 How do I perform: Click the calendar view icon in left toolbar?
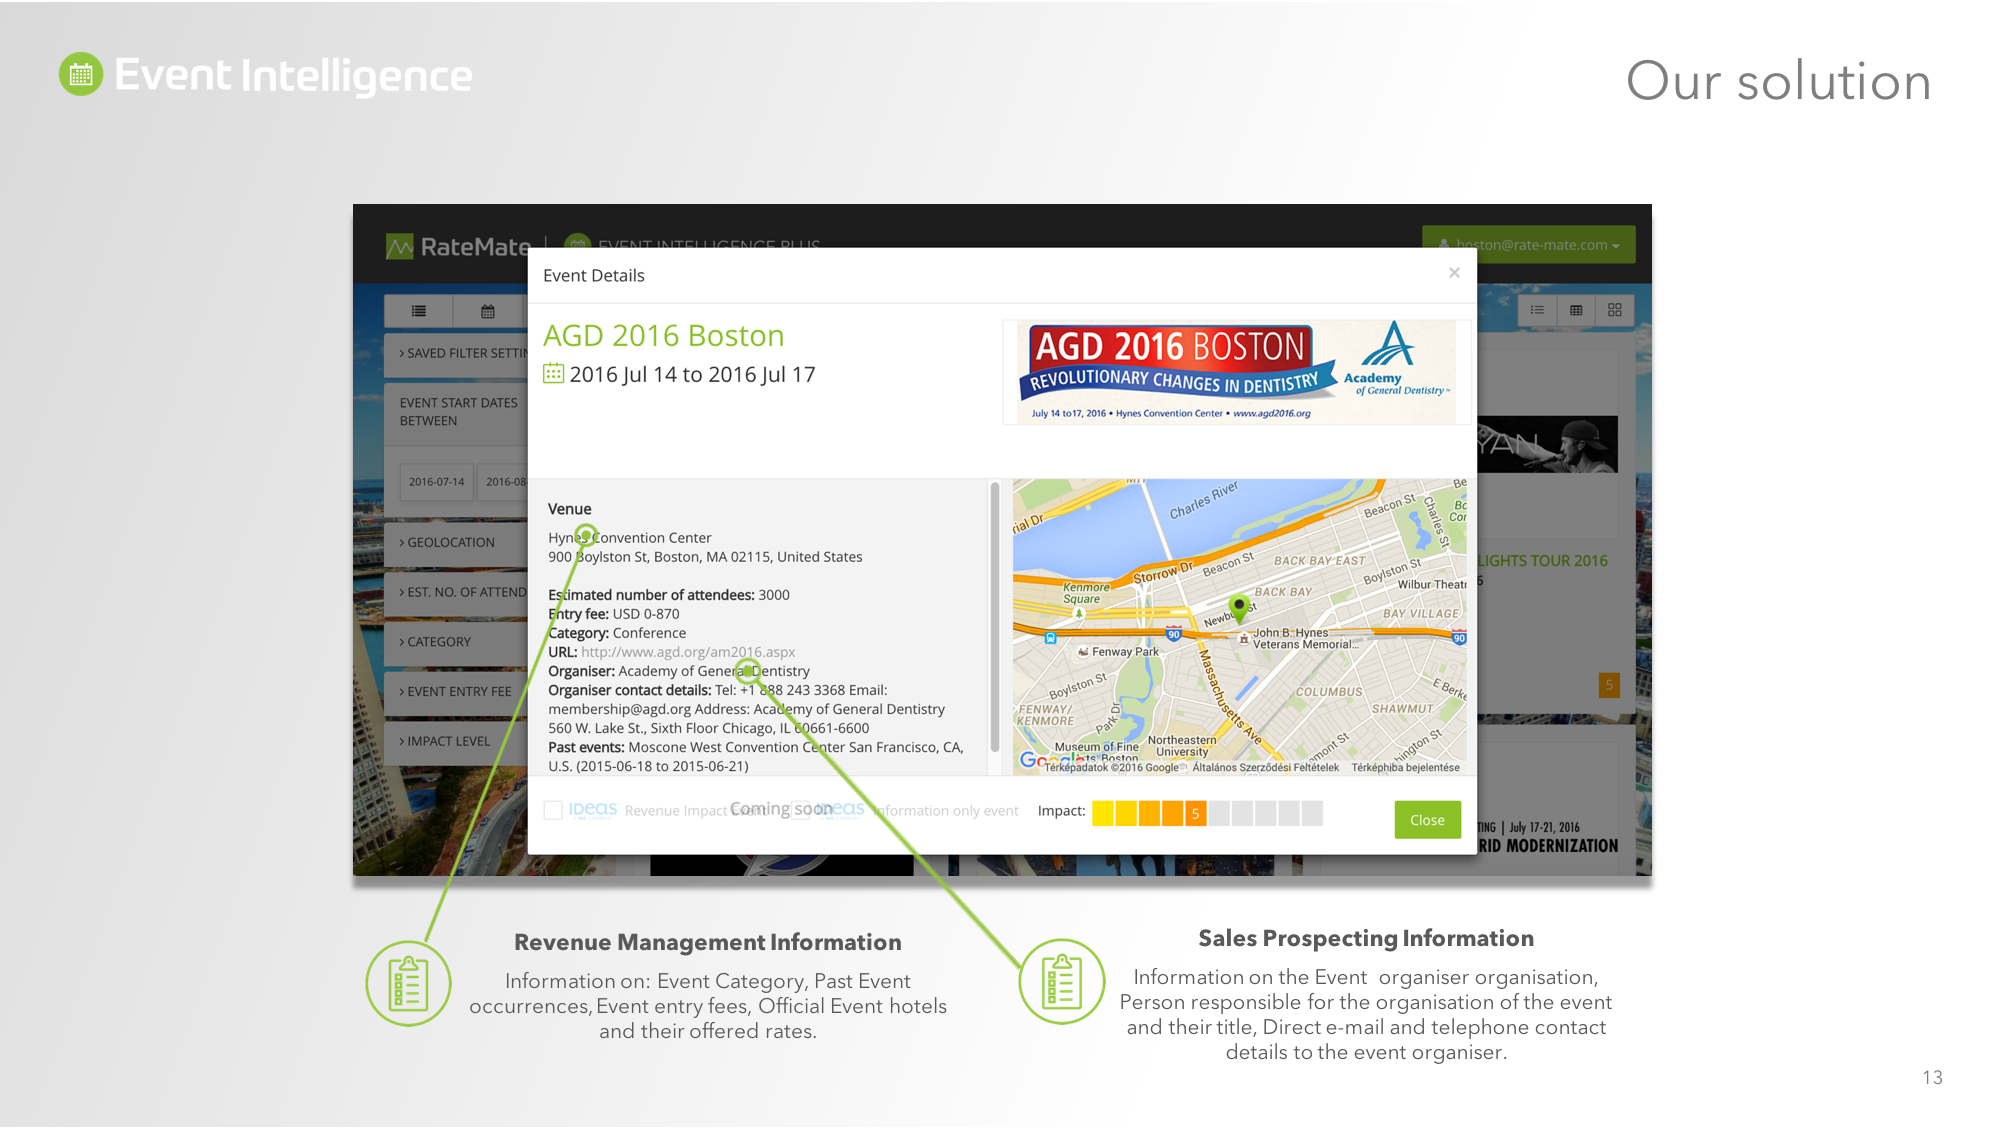pos(488,311)
